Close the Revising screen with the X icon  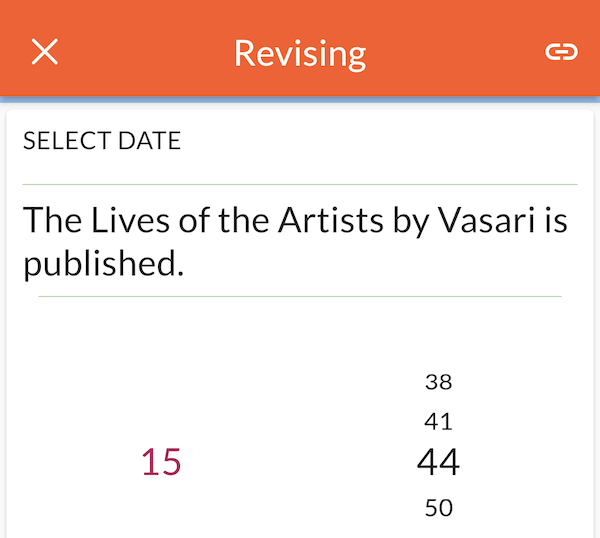[x=45, y=51]
